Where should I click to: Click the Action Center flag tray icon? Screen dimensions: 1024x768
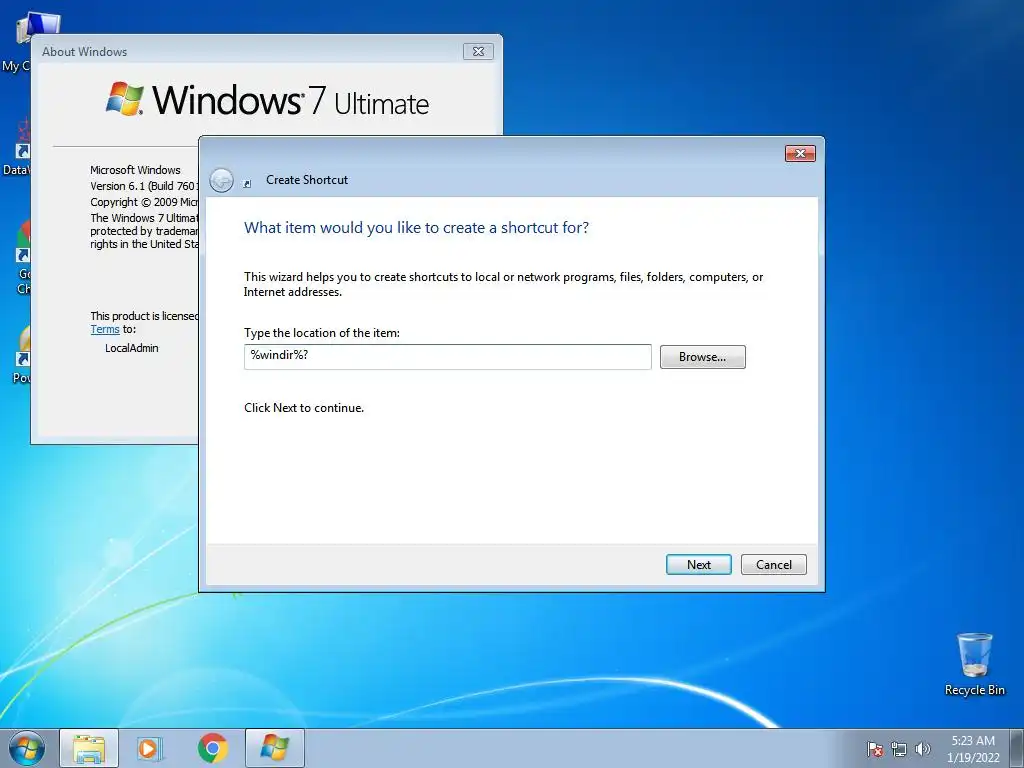[875, 749]
